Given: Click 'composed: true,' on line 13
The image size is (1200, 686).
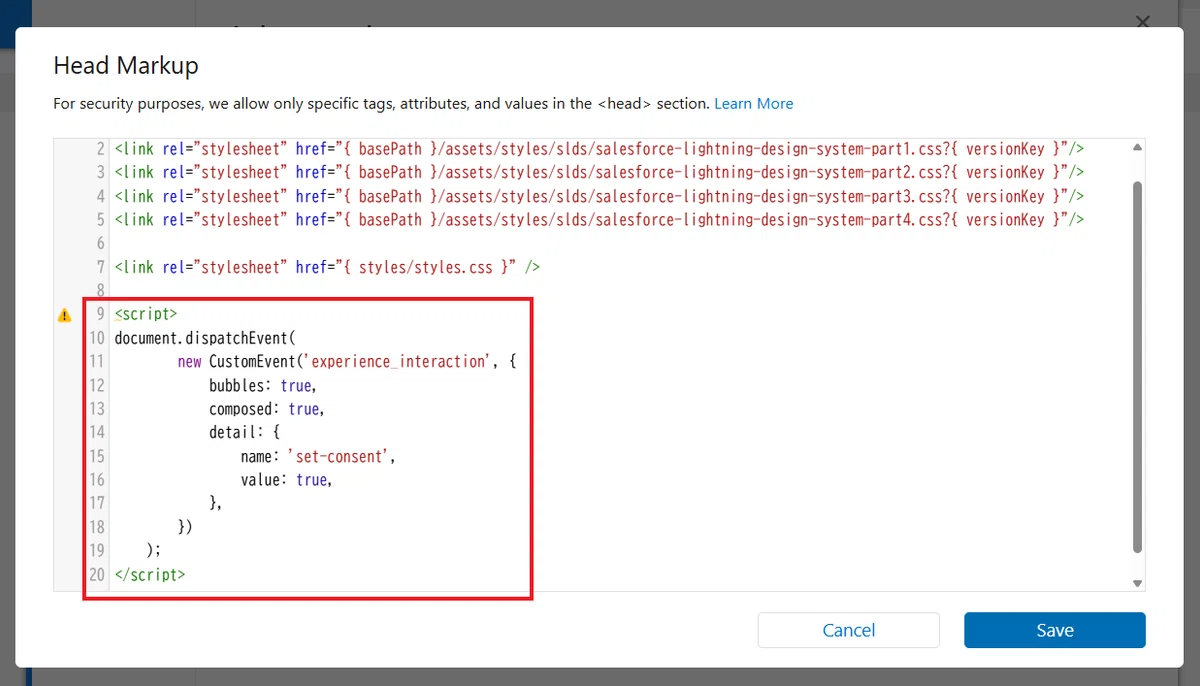Looking at the screenshot, I should coord(266,409).
